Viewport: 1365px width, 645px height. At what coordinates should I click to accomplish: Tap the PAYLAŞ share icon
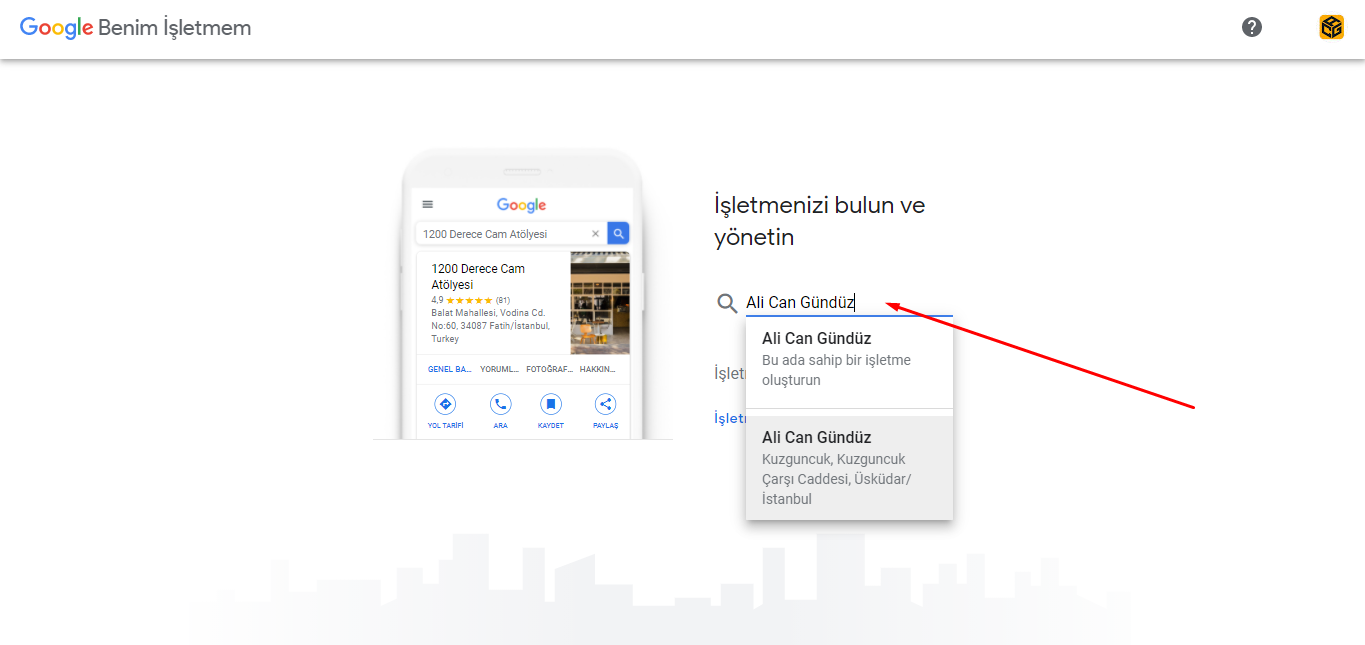605,404
